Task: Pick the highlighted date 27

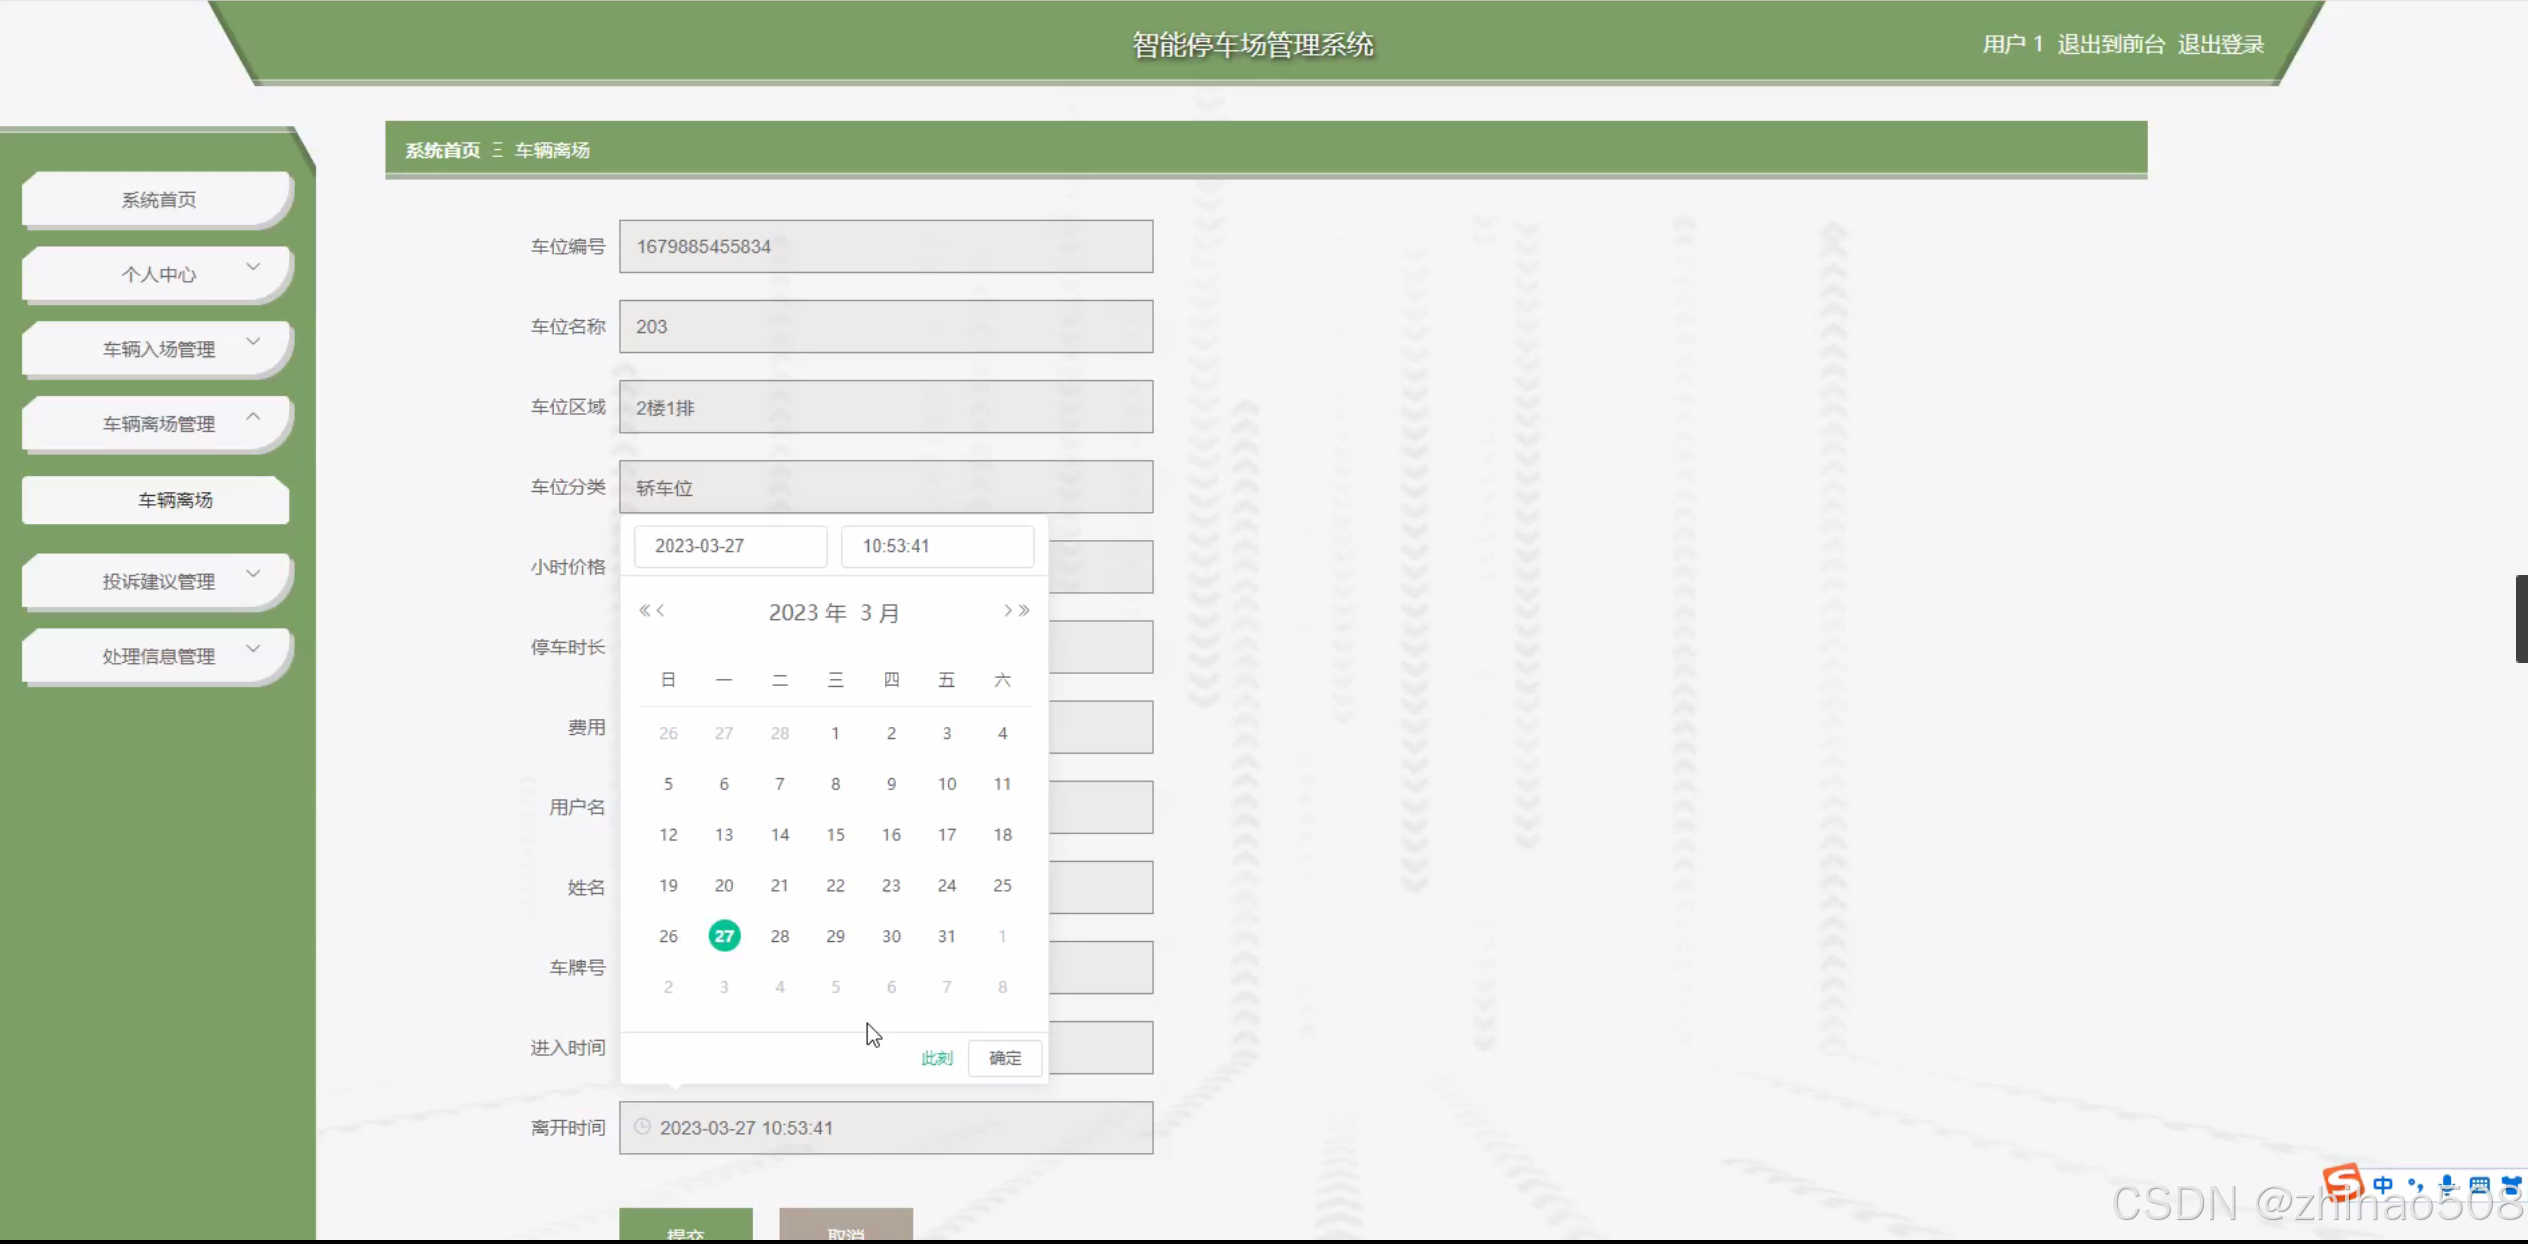Action: tap(724, 936)
